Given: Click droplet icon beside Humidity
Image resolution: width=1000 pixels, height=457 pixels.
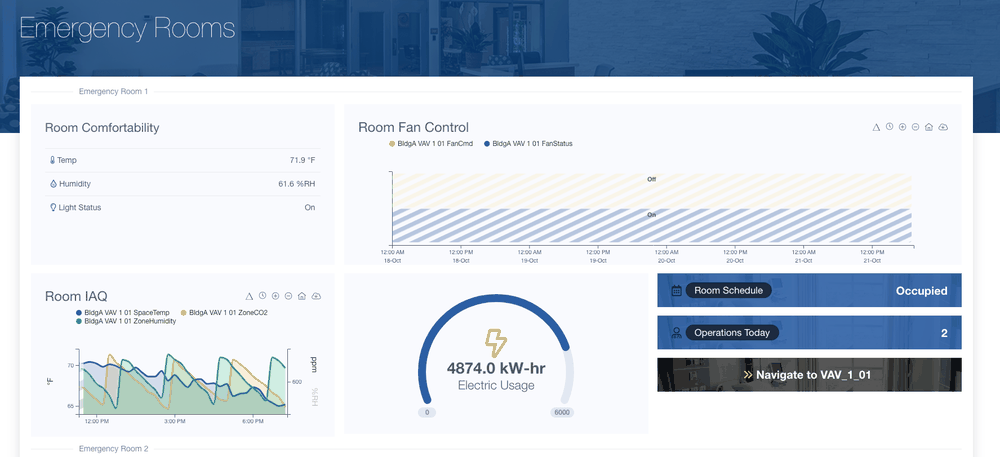Looking at the screenshot, I should [x=53, y=184].
